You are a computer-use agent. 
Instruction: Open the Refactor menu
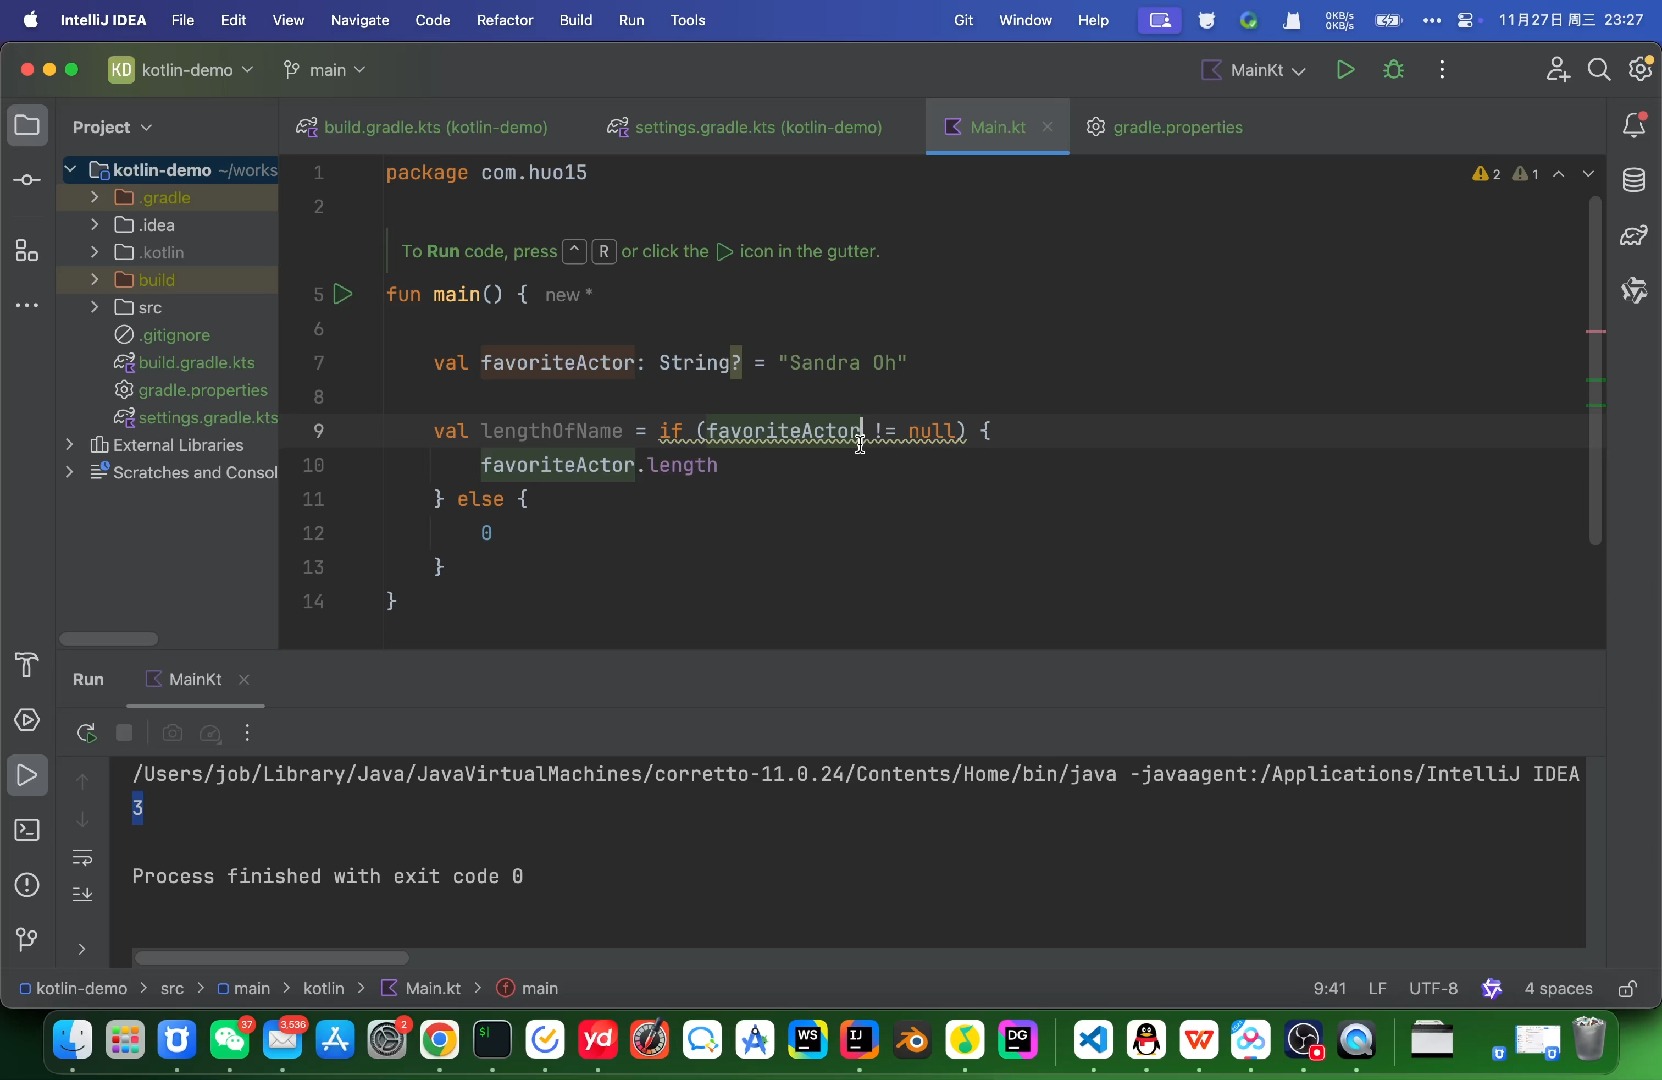point(505,20)
